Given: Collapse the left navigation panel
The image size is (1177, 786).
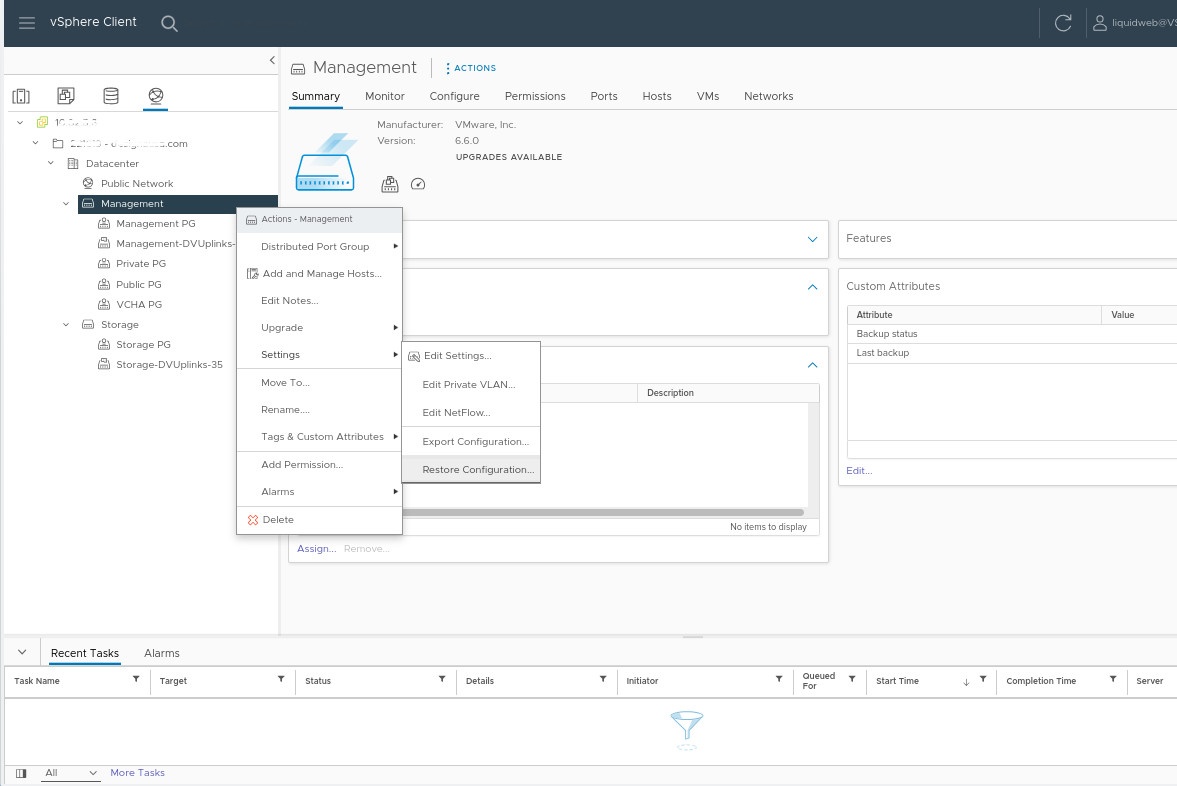Looking at the screenshot, I should (272, 61).
